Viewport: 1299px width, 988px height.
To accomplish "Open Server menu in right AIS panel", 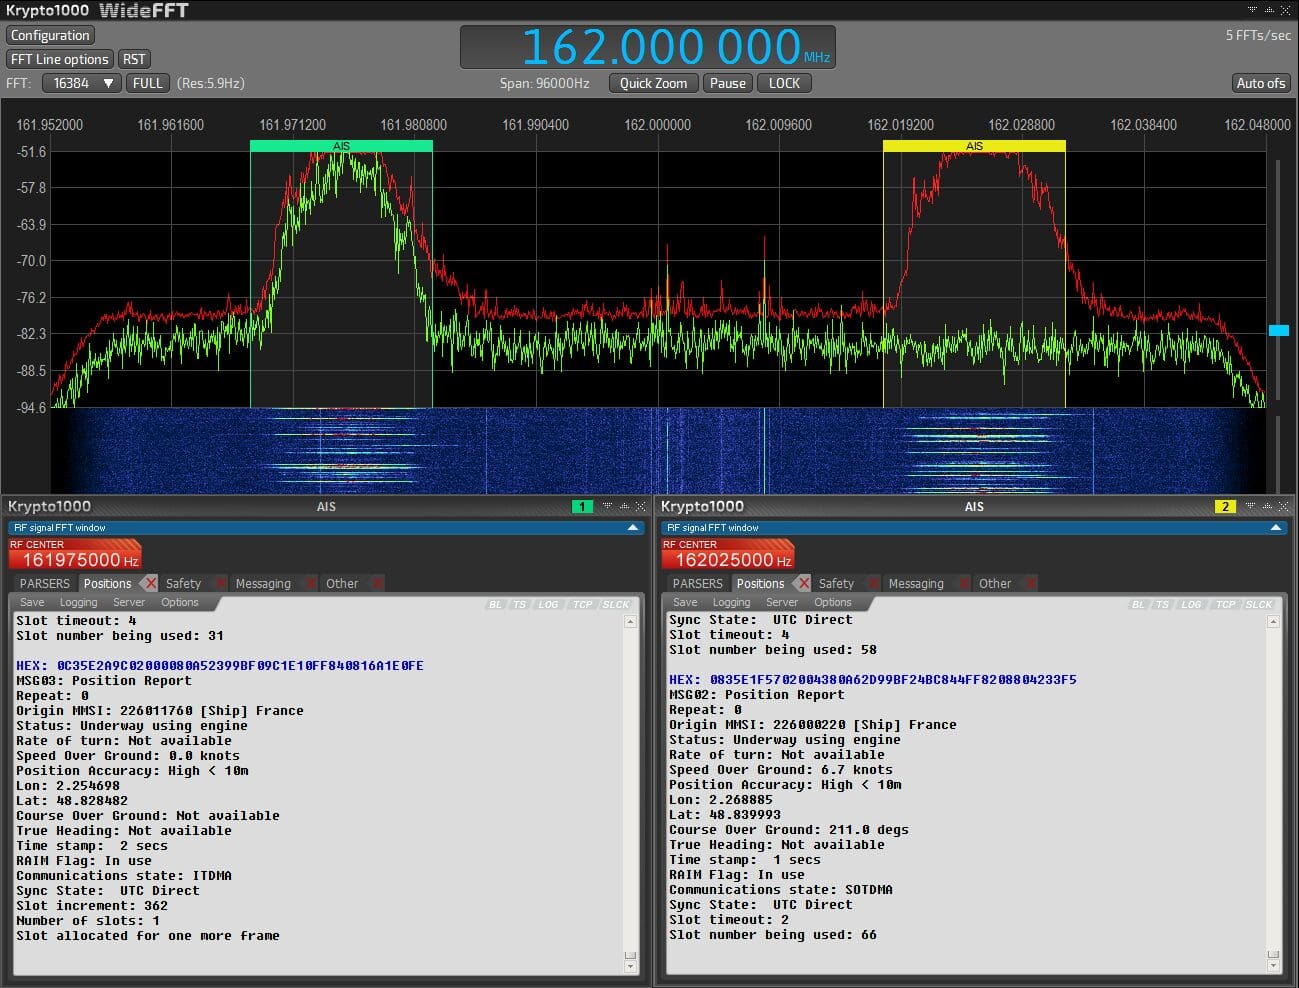I will coord(782,602).
